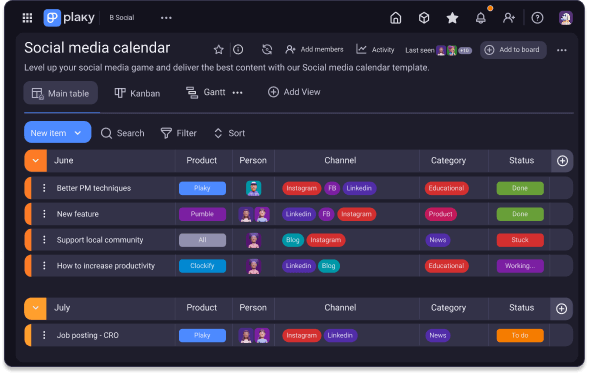
Task: Open row menu for Job posting - CRO
Action: (44, 335)
